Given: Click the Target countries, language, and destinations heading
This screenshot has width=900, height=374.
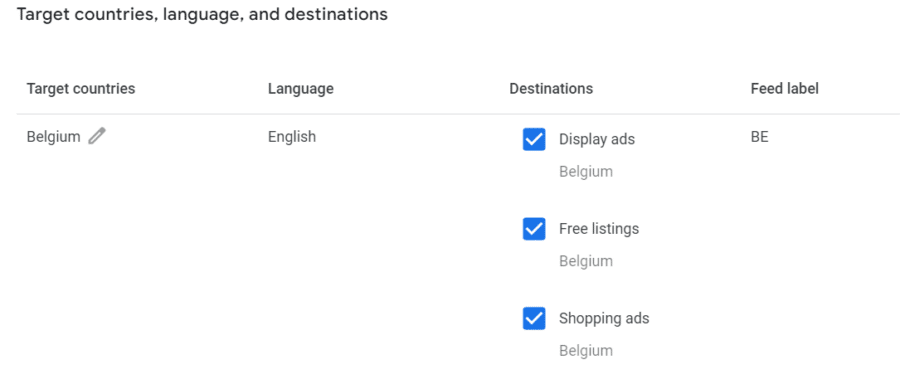Looking at the screenshot, I should click(202, 15).
